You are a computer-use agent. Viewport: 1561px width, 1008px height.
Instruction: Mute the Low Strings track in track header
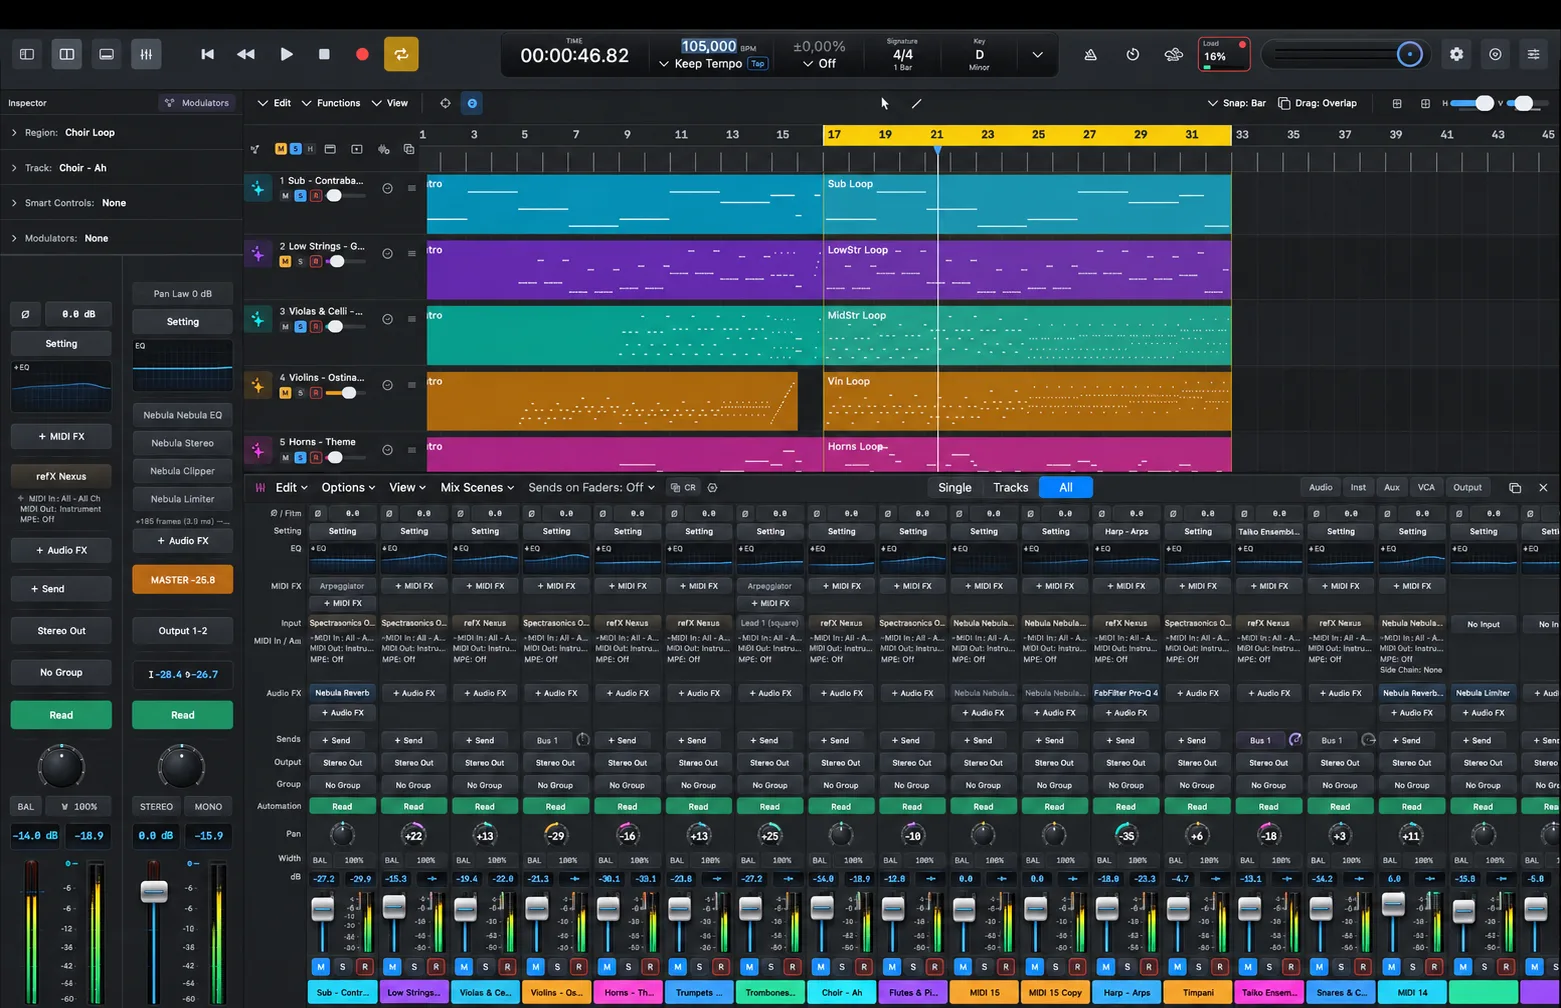pyautogui.click(x=285, y=261)
